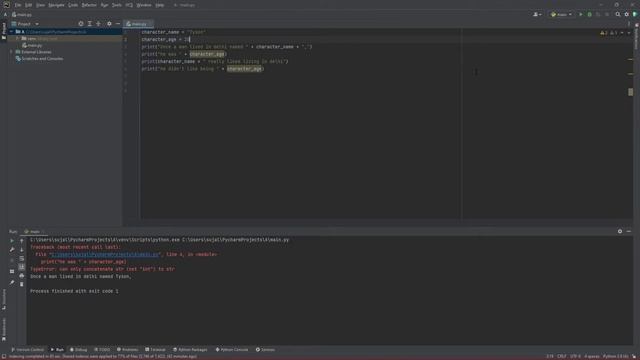Image resolution: width=640 pixels, height=360 pixels.
Task: Collapse the project root folder
Action: click(12, 31)
